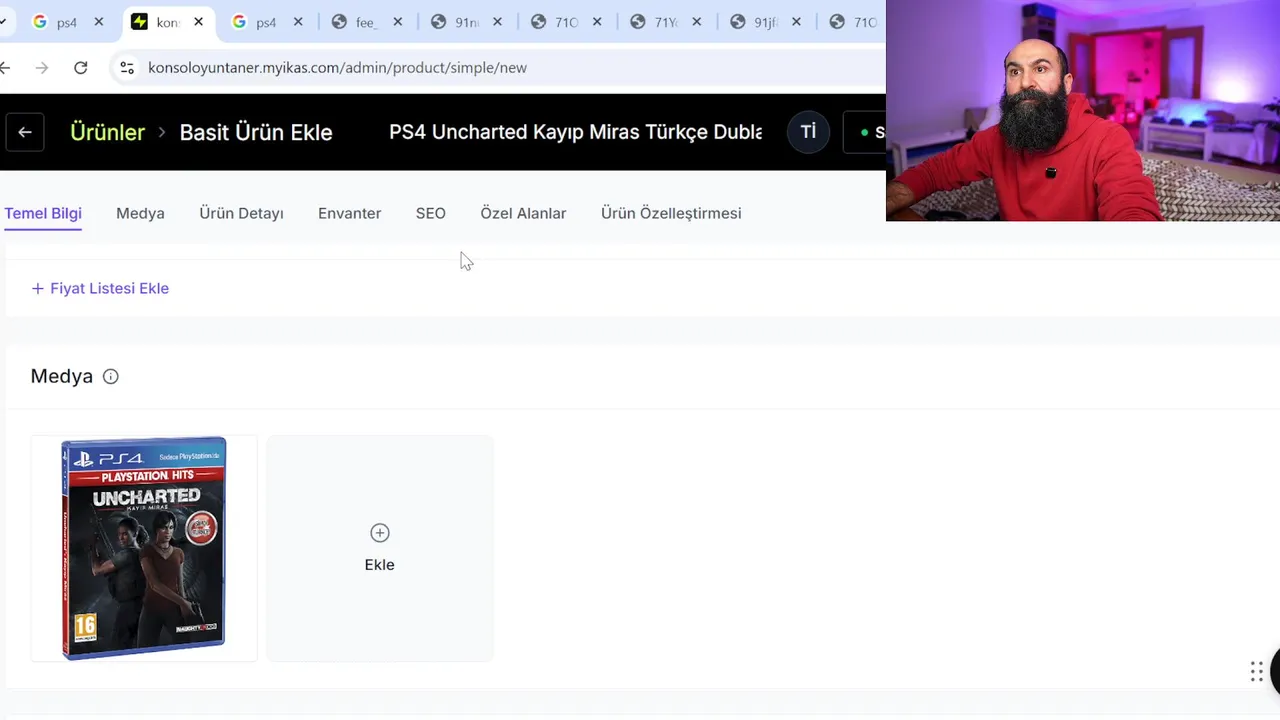This screenshot has width=1280, height=720.
Task: Click the Ekle media upload box
Action: tap(380, 548)
